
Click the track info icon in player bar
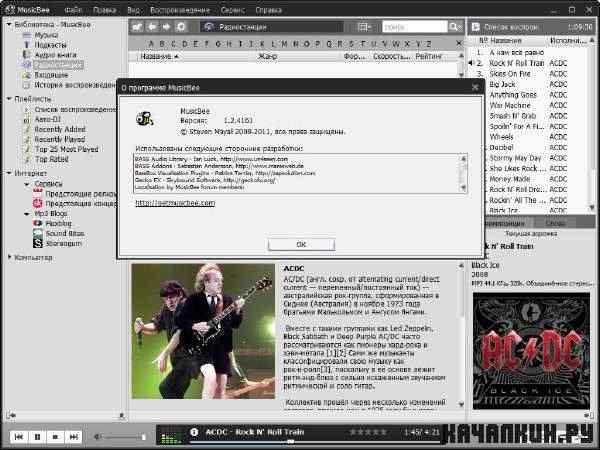[194, 432]
